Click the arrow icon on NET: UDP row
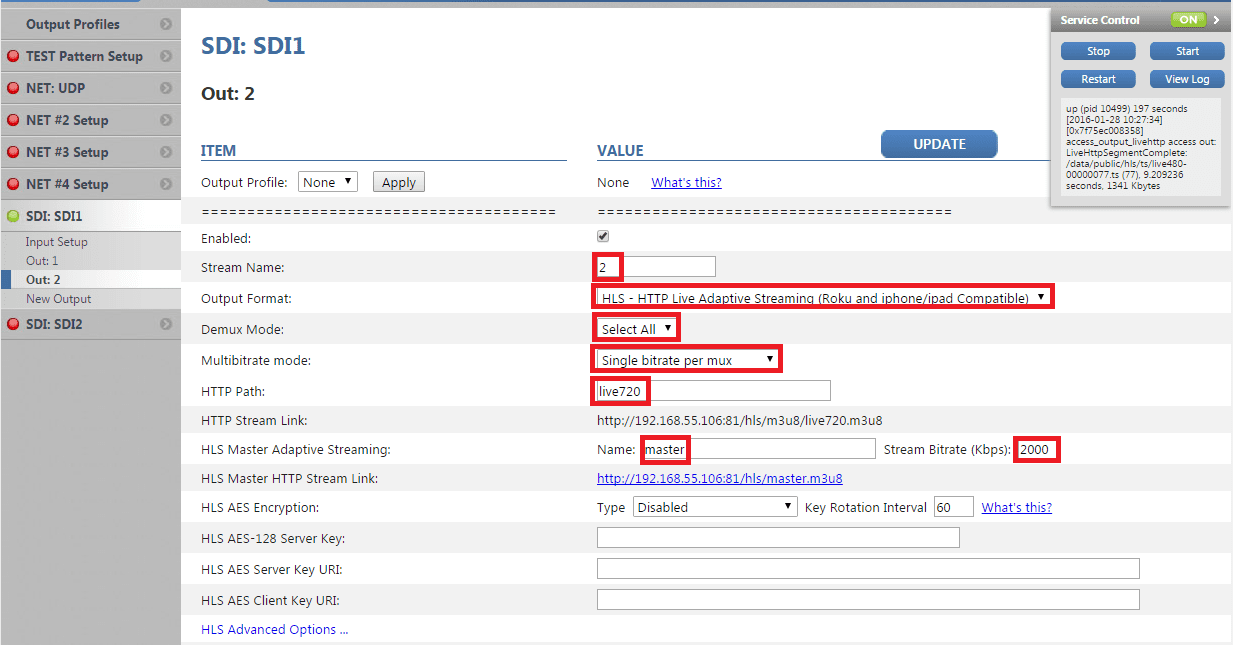The width and height of the screenshot is (1233, 645). coord(166,88)
